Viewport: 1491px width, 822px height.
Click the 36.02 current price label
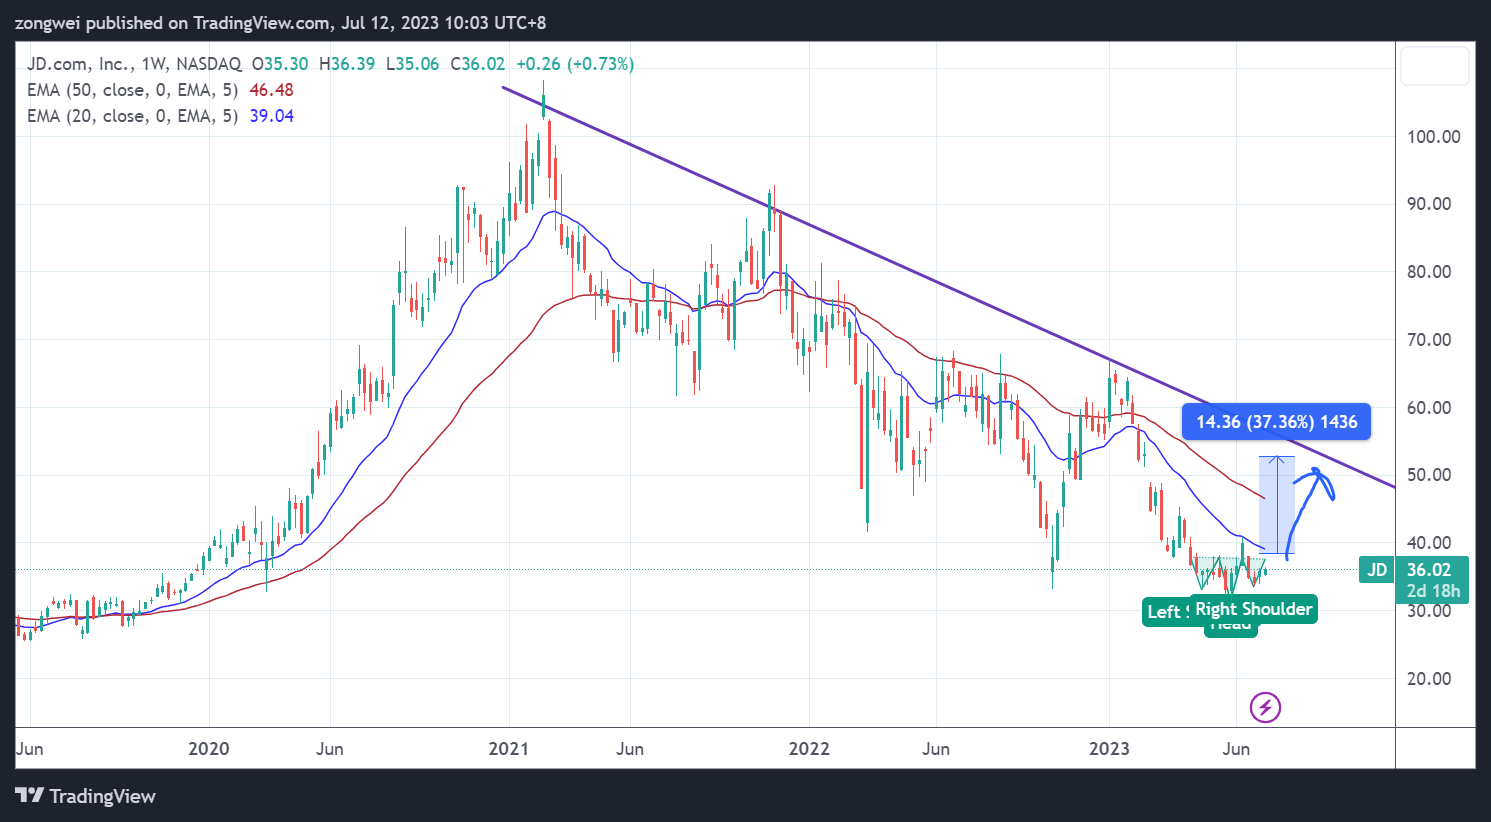[1428, 570]
